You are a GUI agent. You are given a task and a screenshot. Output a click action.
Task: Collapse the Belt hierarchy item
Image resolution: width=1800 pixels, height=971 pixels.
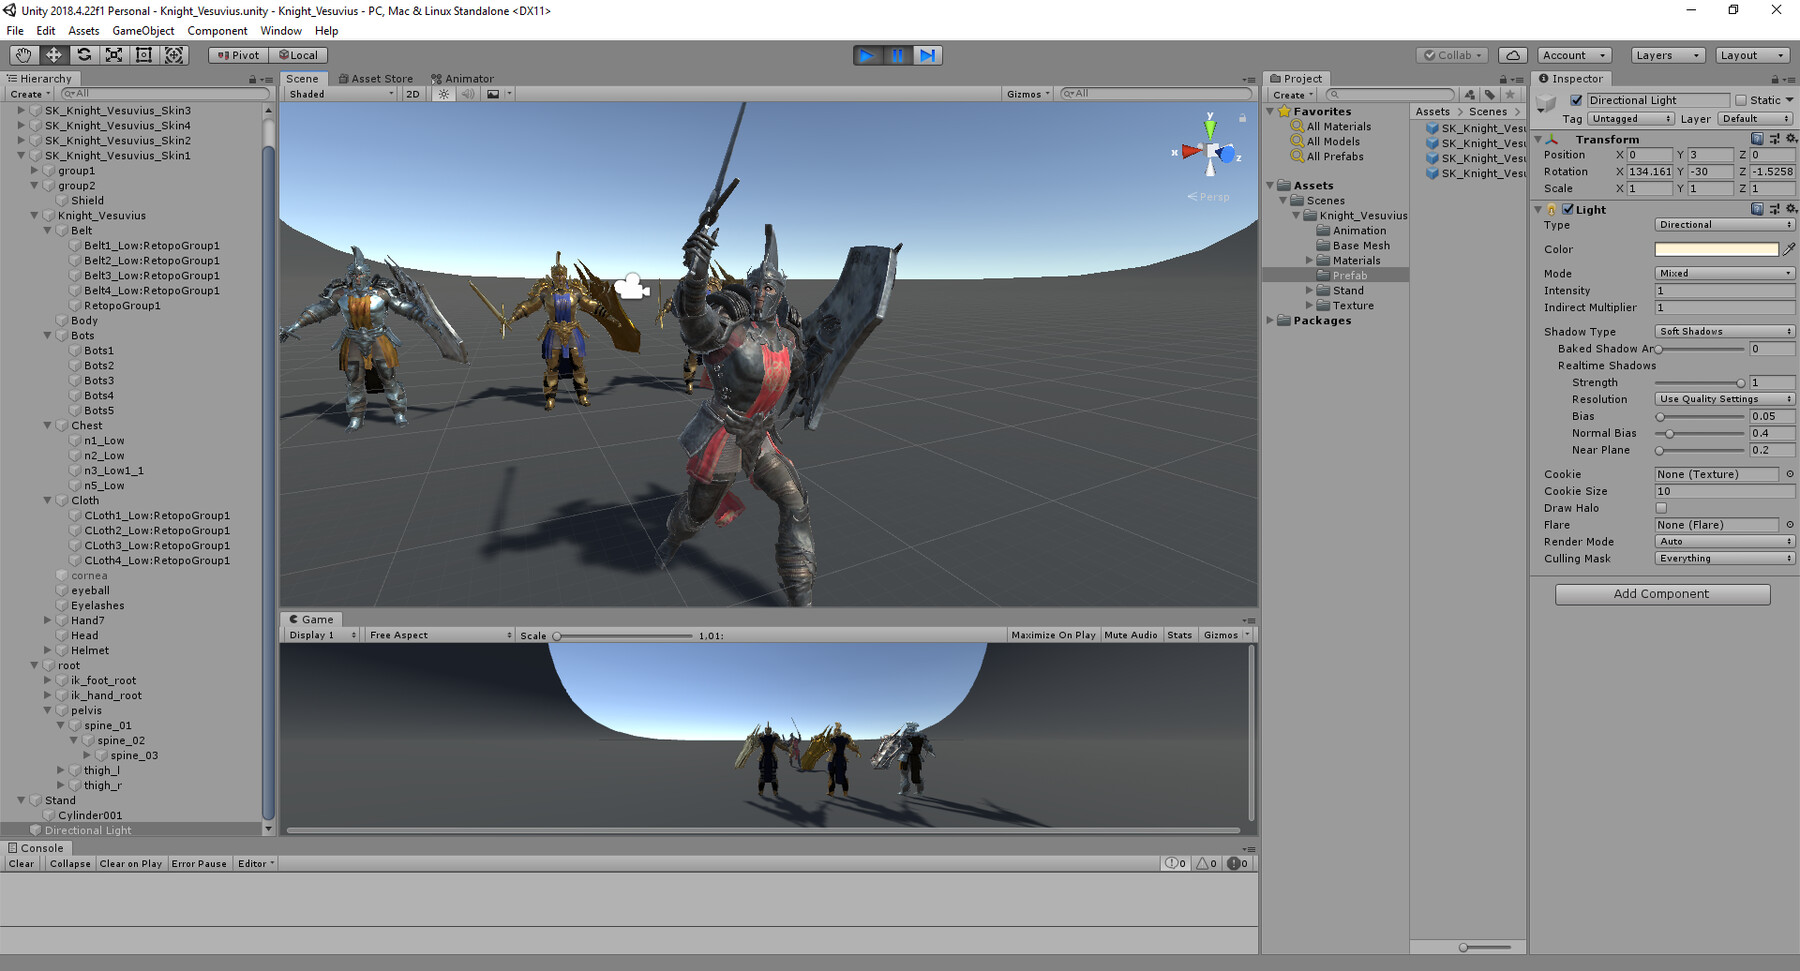coord(47,230)
